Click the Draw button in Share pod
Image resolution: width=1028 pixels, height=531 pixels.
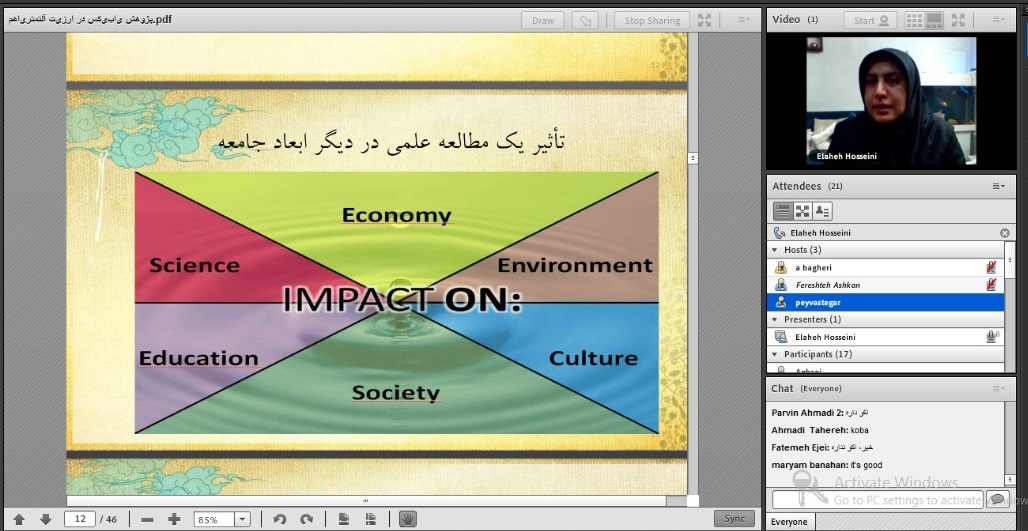tap(543, 20)
